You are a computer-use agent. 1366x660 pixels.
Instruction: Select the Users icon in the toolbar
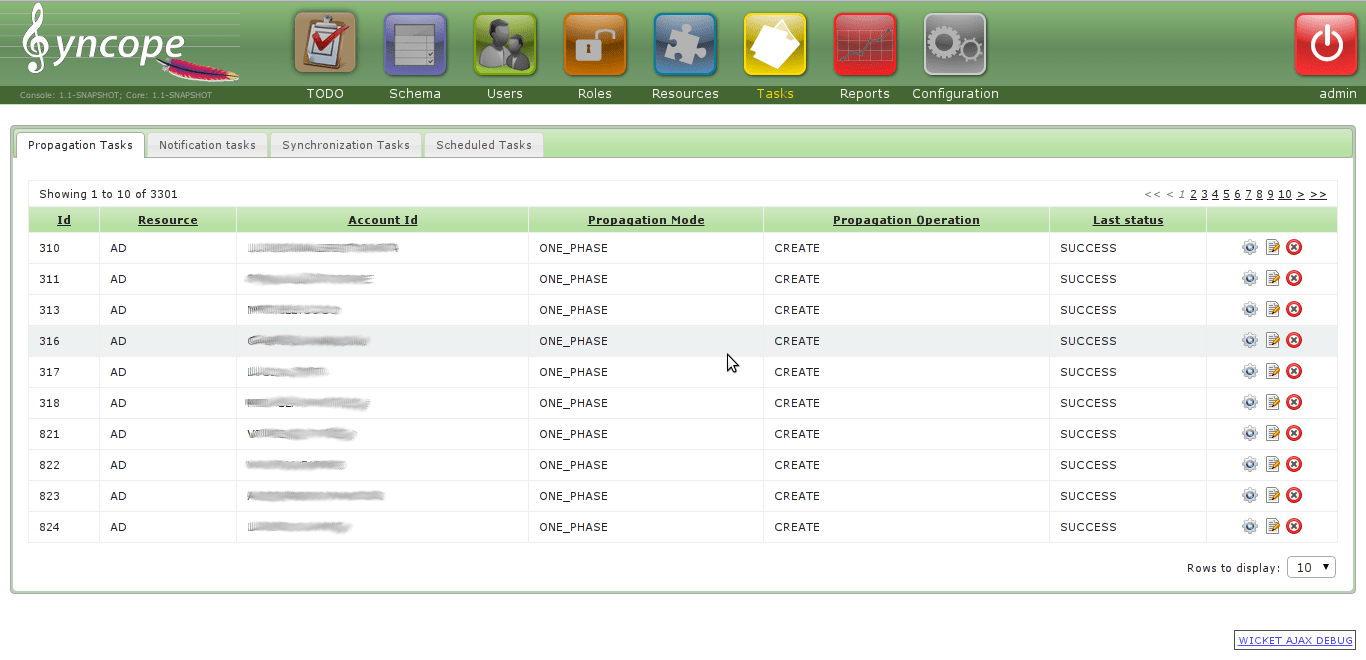(x=505, y=45)
